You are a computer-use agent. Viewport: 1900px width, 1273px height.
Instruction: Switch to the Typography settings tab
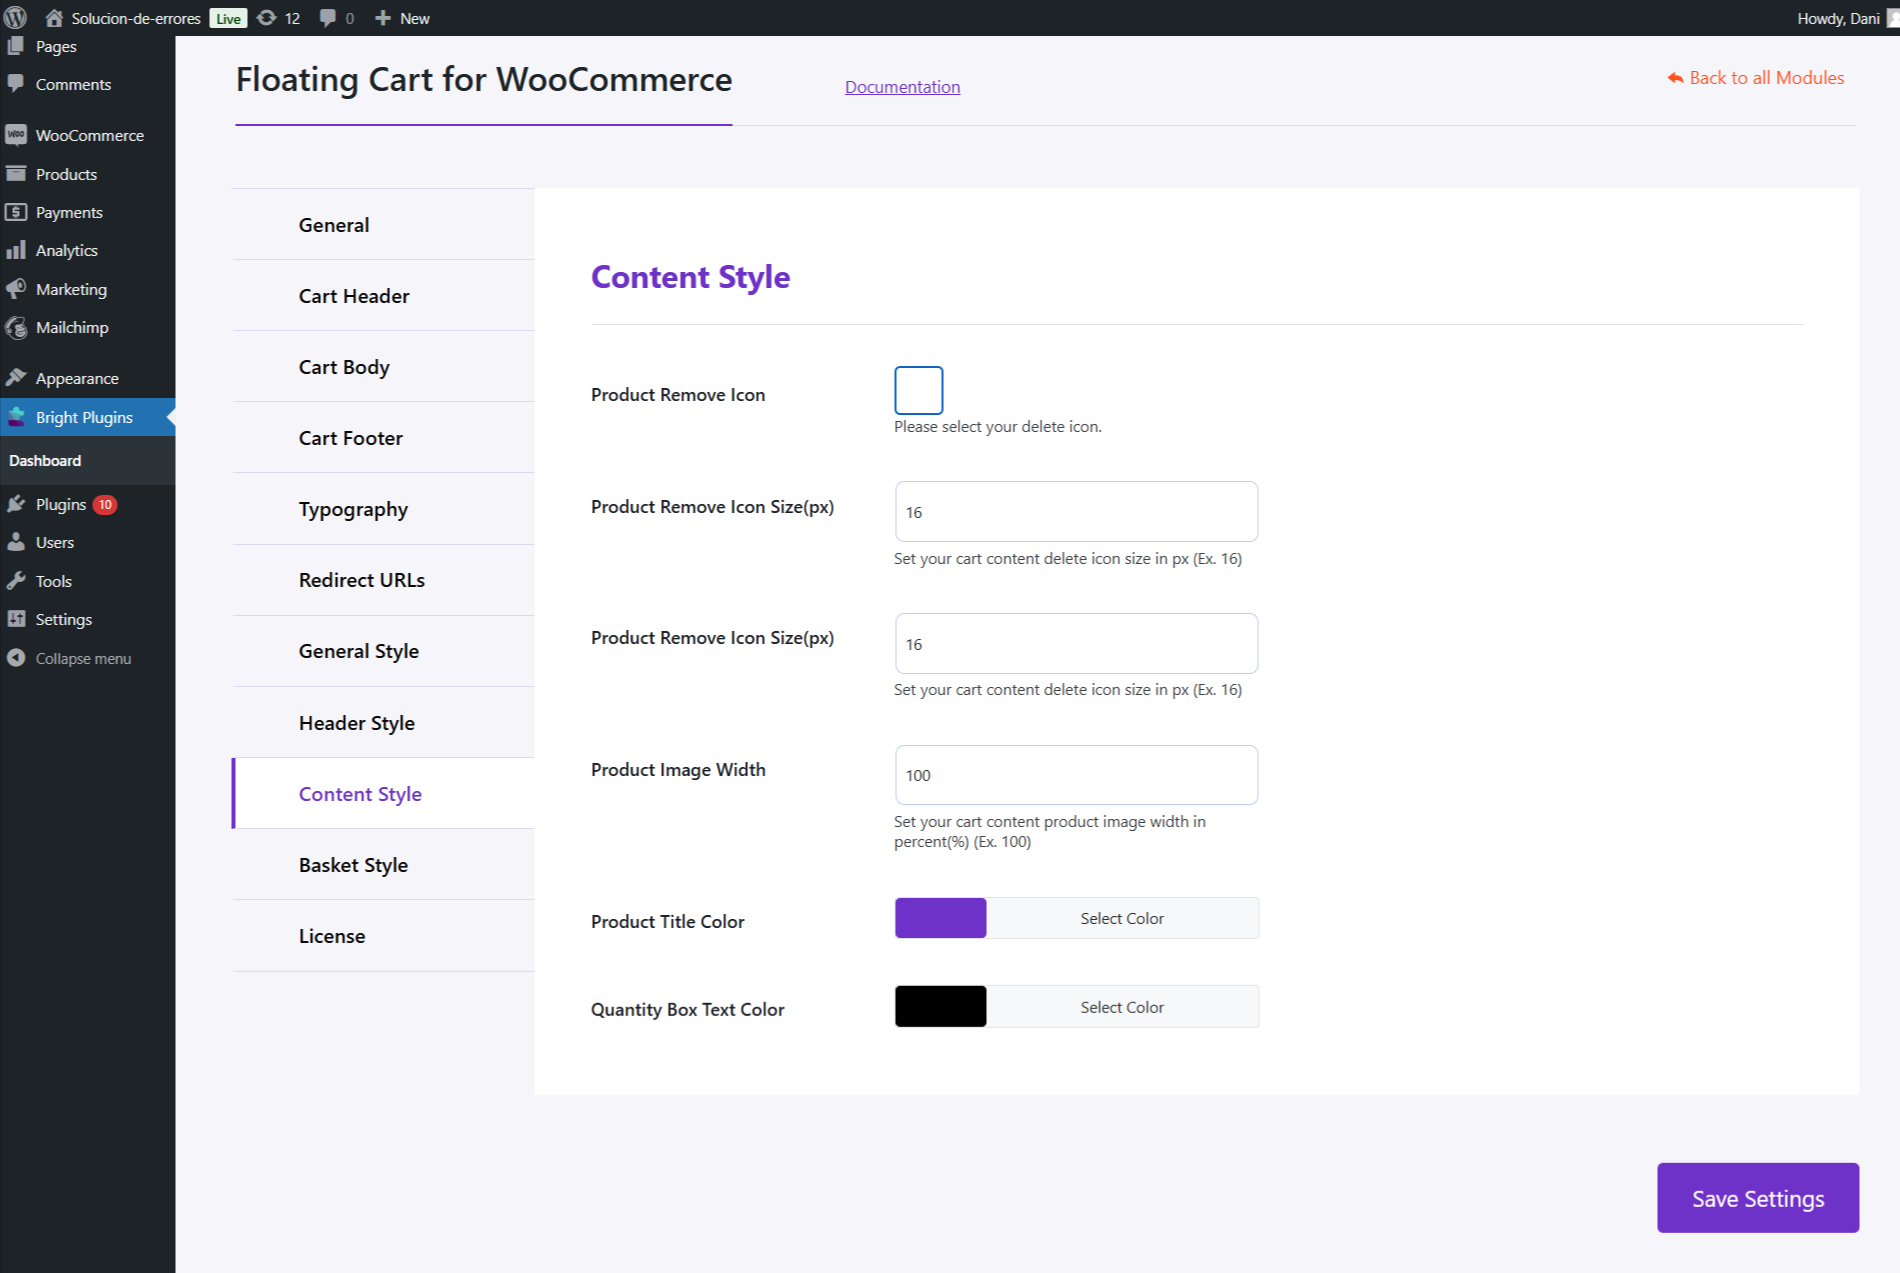coord(353,509)
